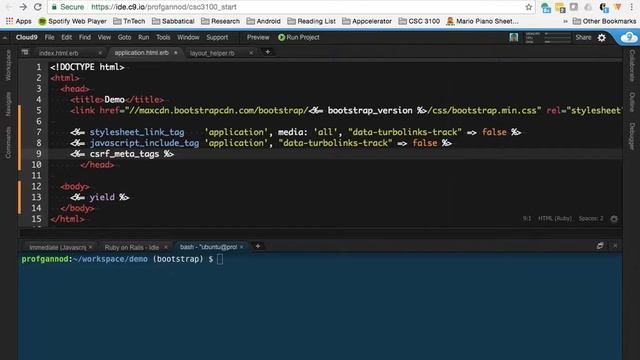This screenshot has height=360, width=640.
Task: Open the Window menu
Action: (x=188, y=37)
